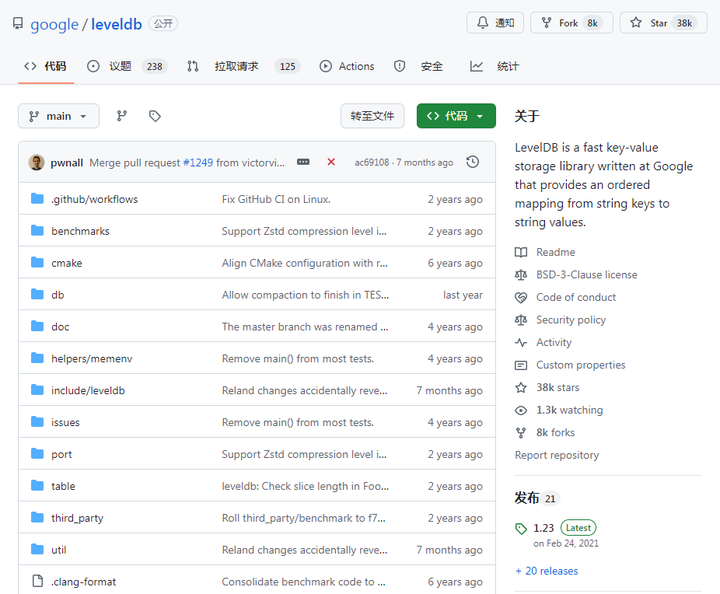This screenshot has height=594, width=720.
Task: Click the 1.23 release tag icon
Action: pos(521,529)
